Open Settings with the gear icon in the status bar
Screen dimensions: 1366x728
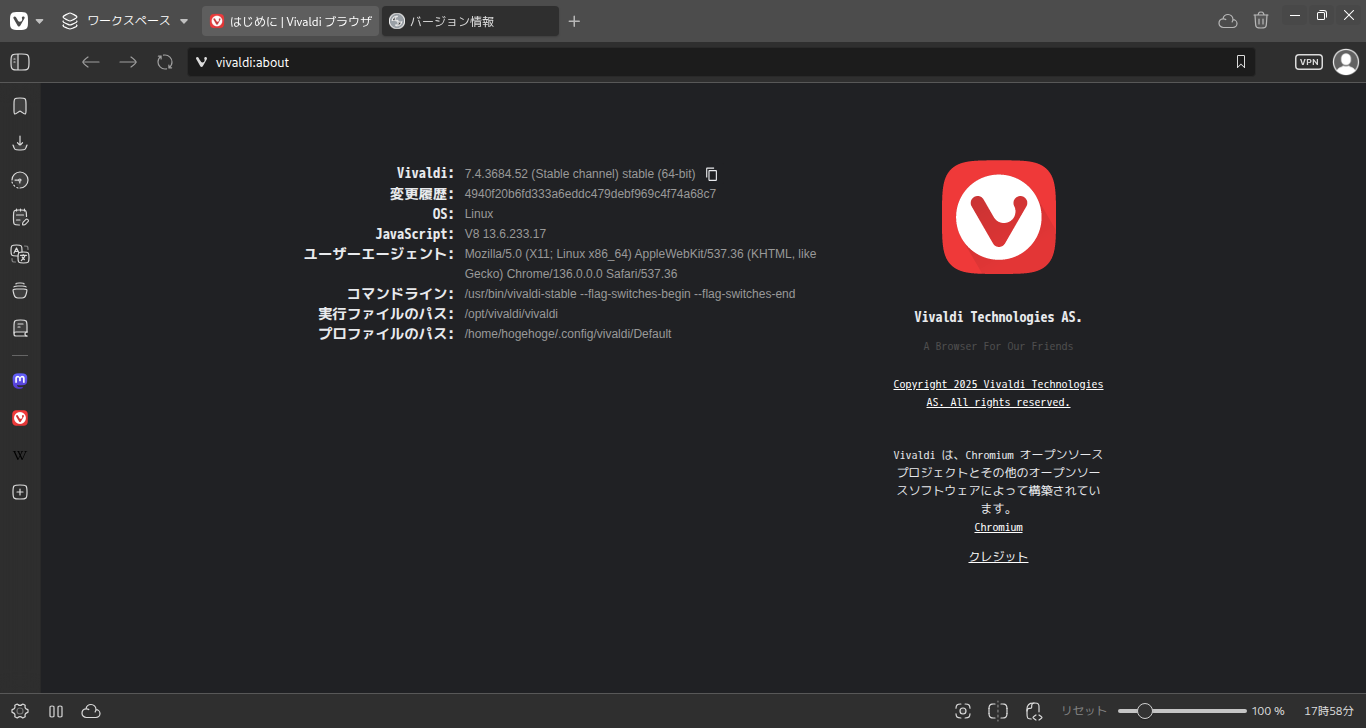(x=20, y=711)
